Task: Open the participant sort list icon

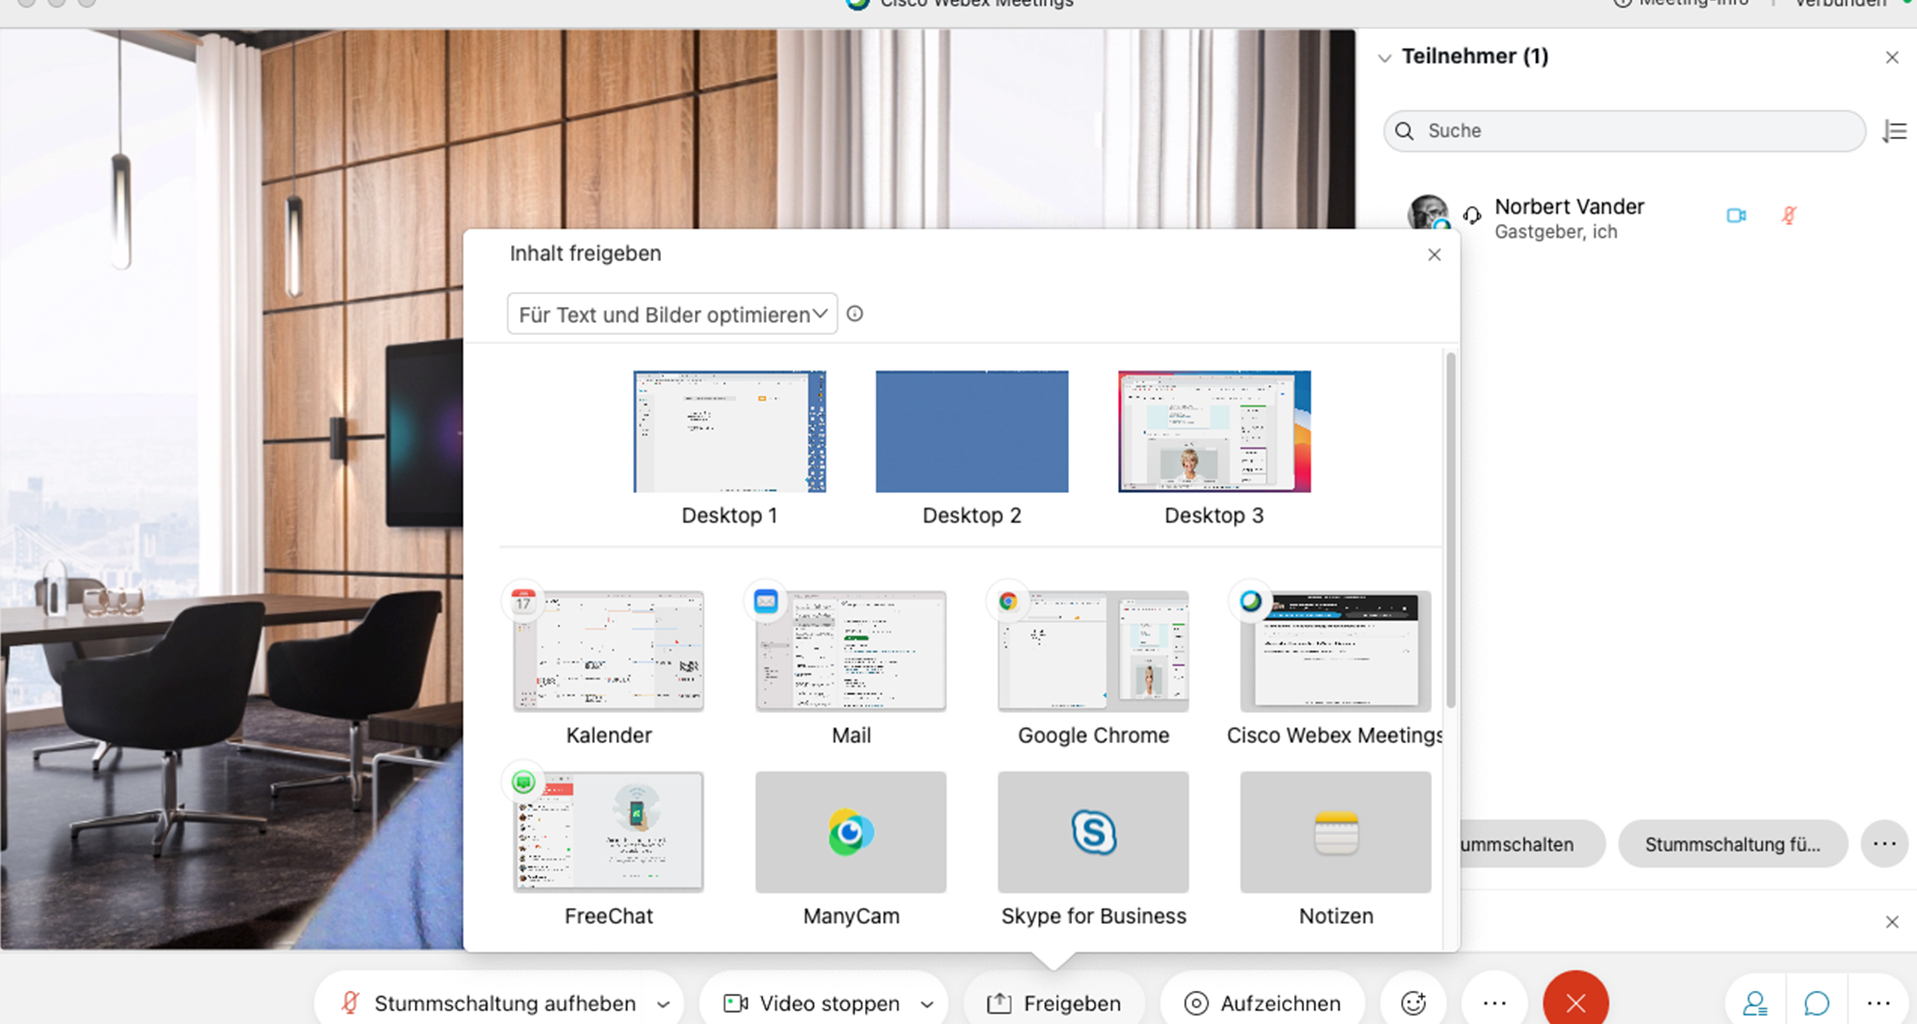Action: (x=1894, y=131)
